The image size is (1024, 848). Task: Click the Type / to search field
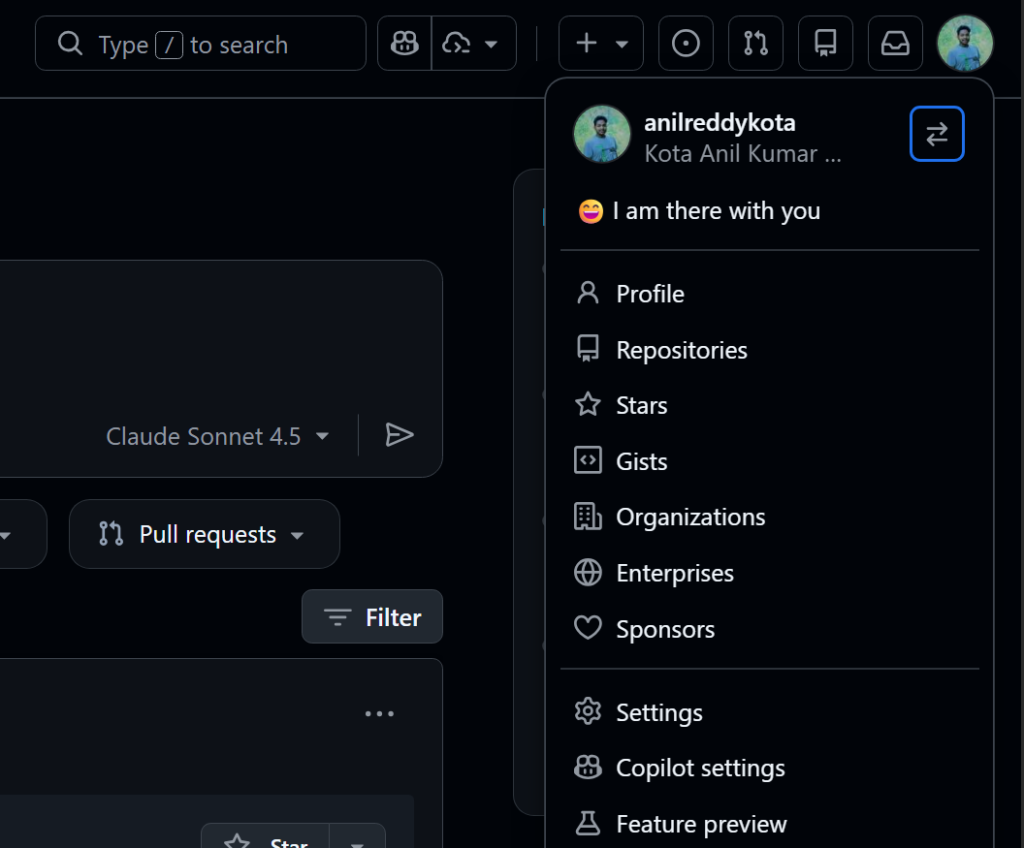click(201, 44)
